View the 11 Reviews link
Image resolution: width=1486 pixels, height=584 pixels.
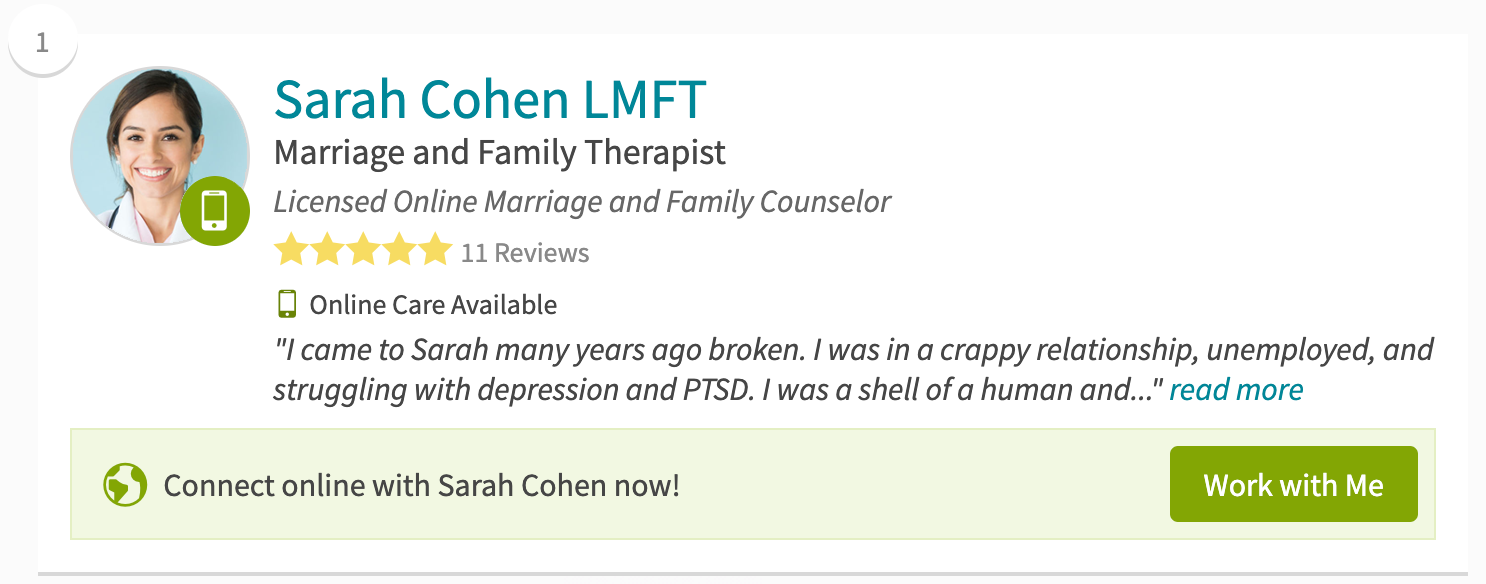pos(525,253)
